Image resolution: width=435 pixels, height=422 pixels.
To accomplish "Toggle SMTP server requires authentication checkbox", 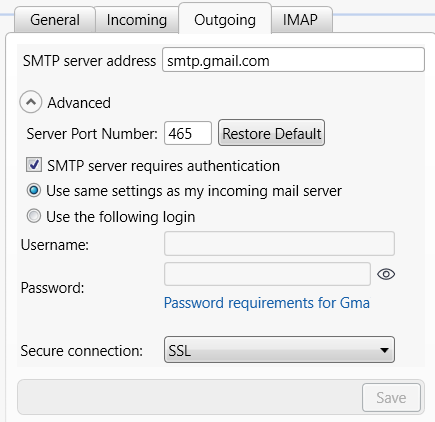I will click(x=34, y=165).
